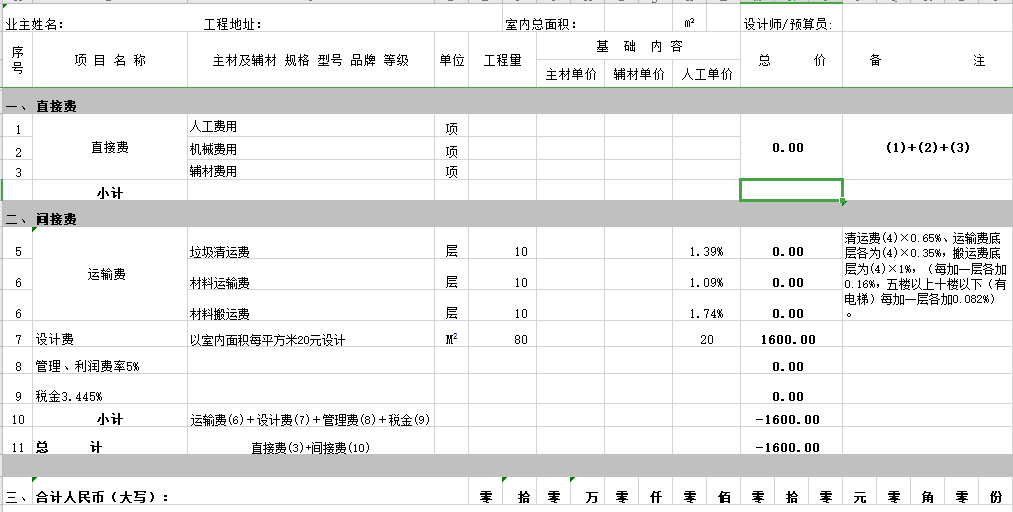Click the (1)+(2)+(3) remark cell

(x=927, y=148)
